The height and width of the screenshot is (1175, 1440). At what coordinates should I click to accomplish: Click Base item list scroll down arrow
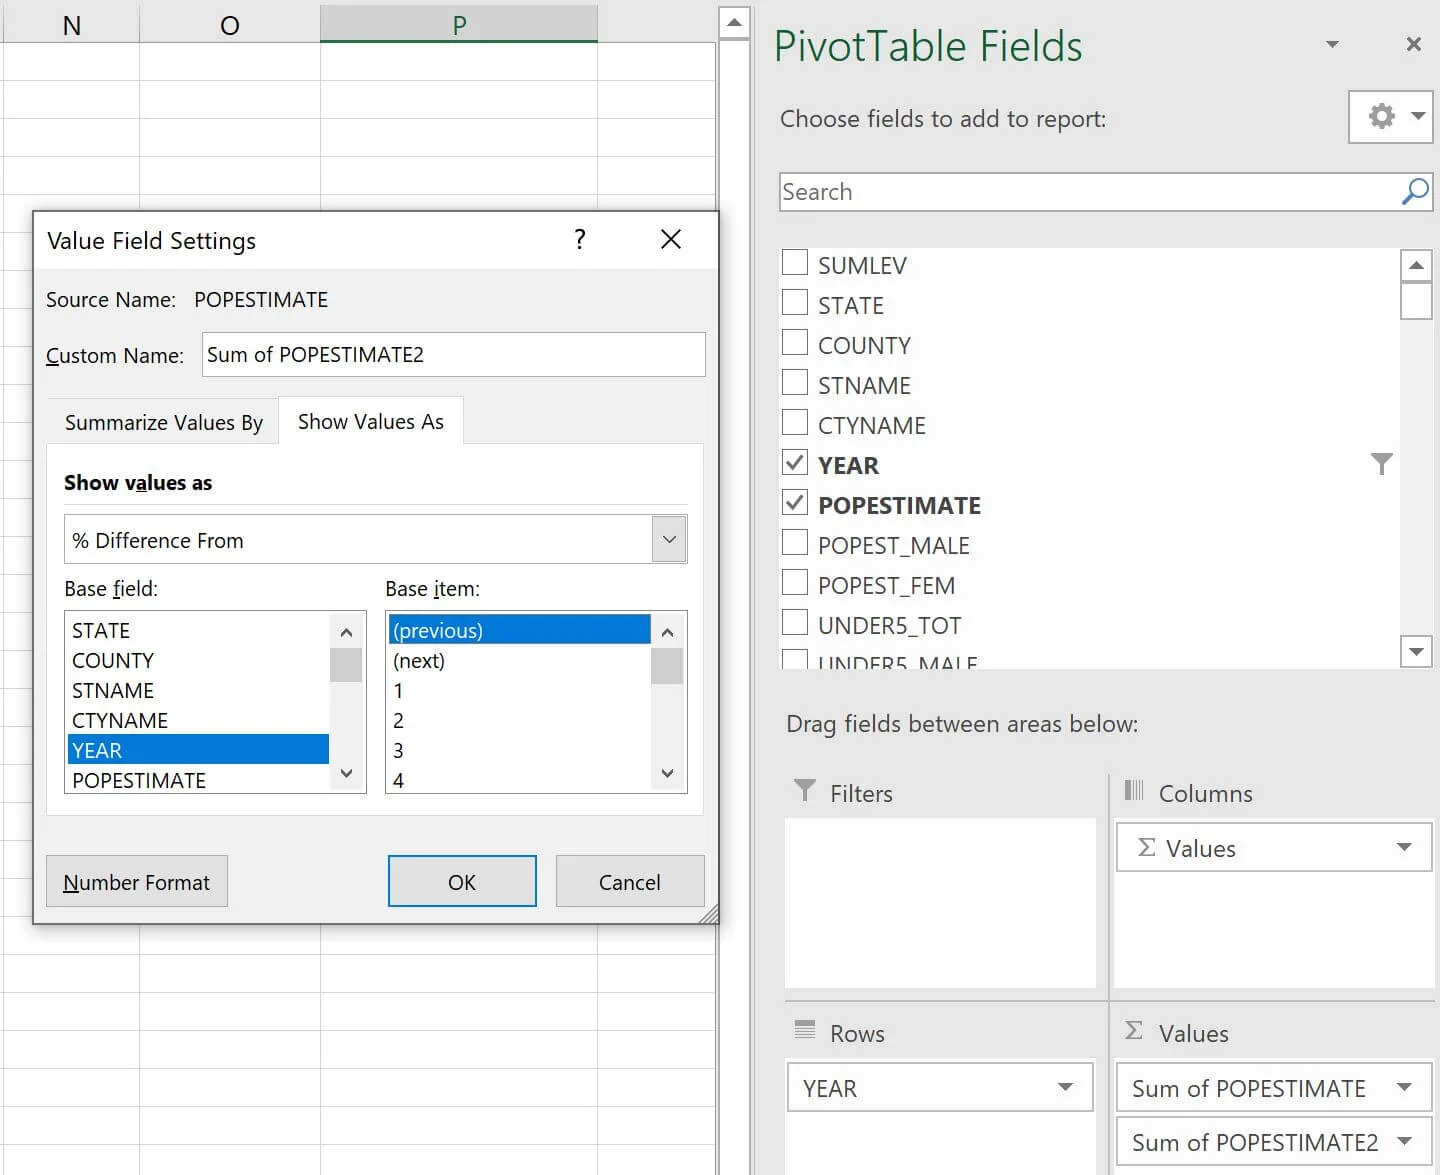pyautogui.click(x=667, y=773)
